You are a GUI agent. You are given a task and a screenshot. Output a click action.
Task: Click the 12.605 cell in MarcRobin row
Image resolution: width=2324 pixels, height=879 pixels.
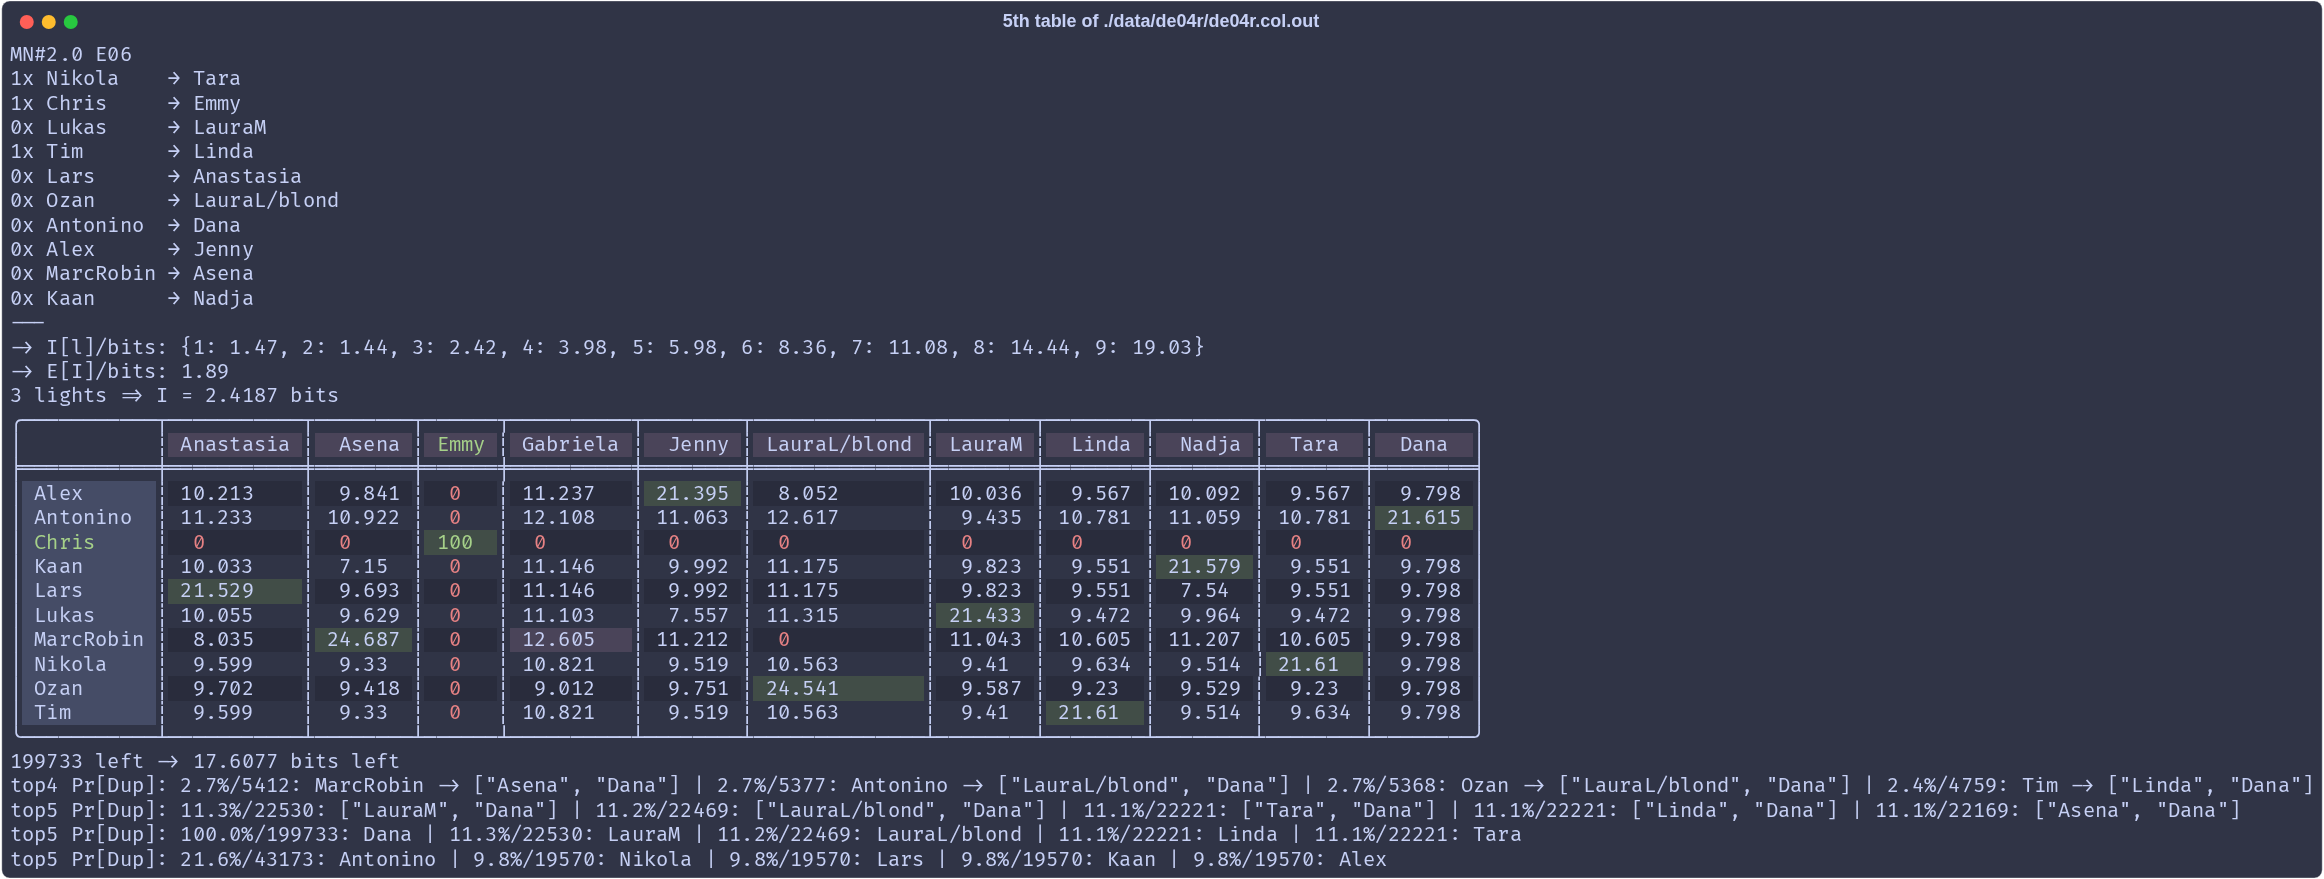click(571, 639)
